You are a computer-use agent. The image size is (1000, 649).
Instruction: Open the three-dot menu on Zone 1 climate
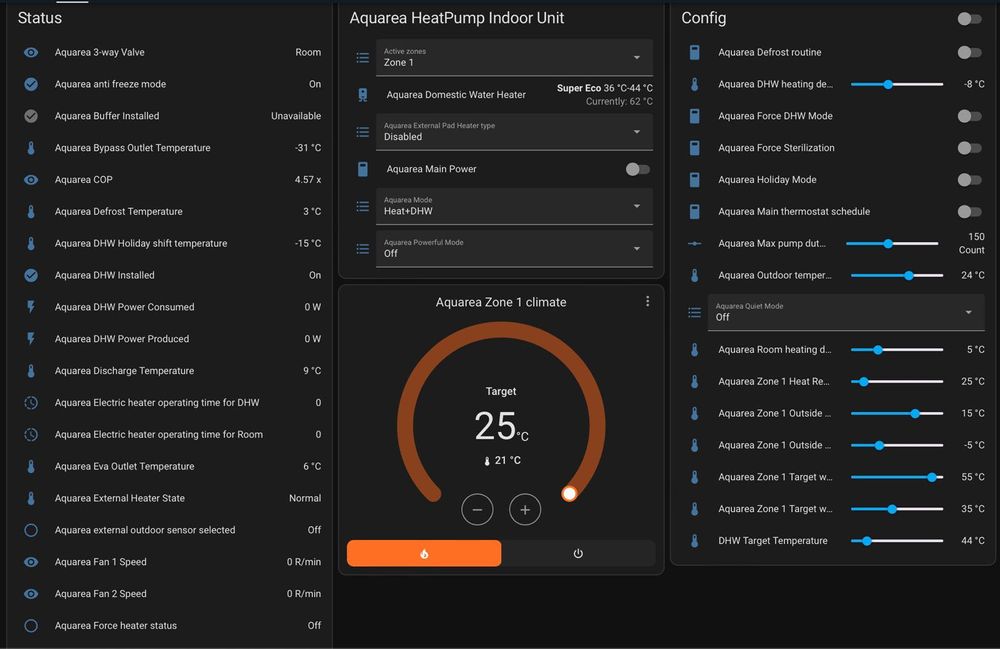pyautogui.click(x=647, y=301)
